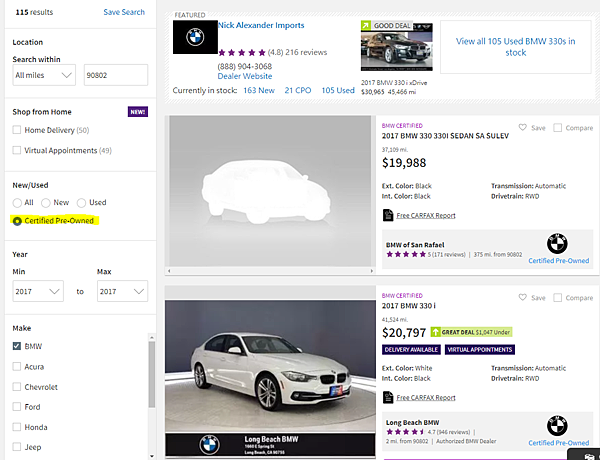Click View all 105 Used BMW 330s button

click(515, 47)
